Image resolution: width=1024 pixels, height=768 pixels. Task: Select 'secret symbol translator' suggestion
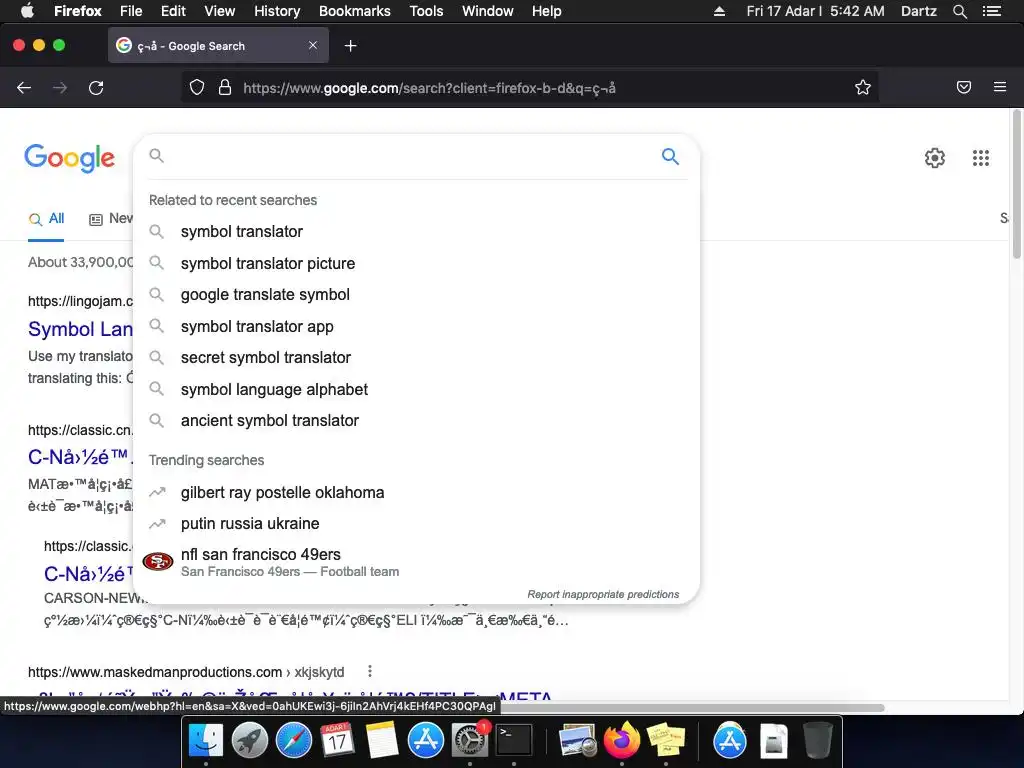416,358
